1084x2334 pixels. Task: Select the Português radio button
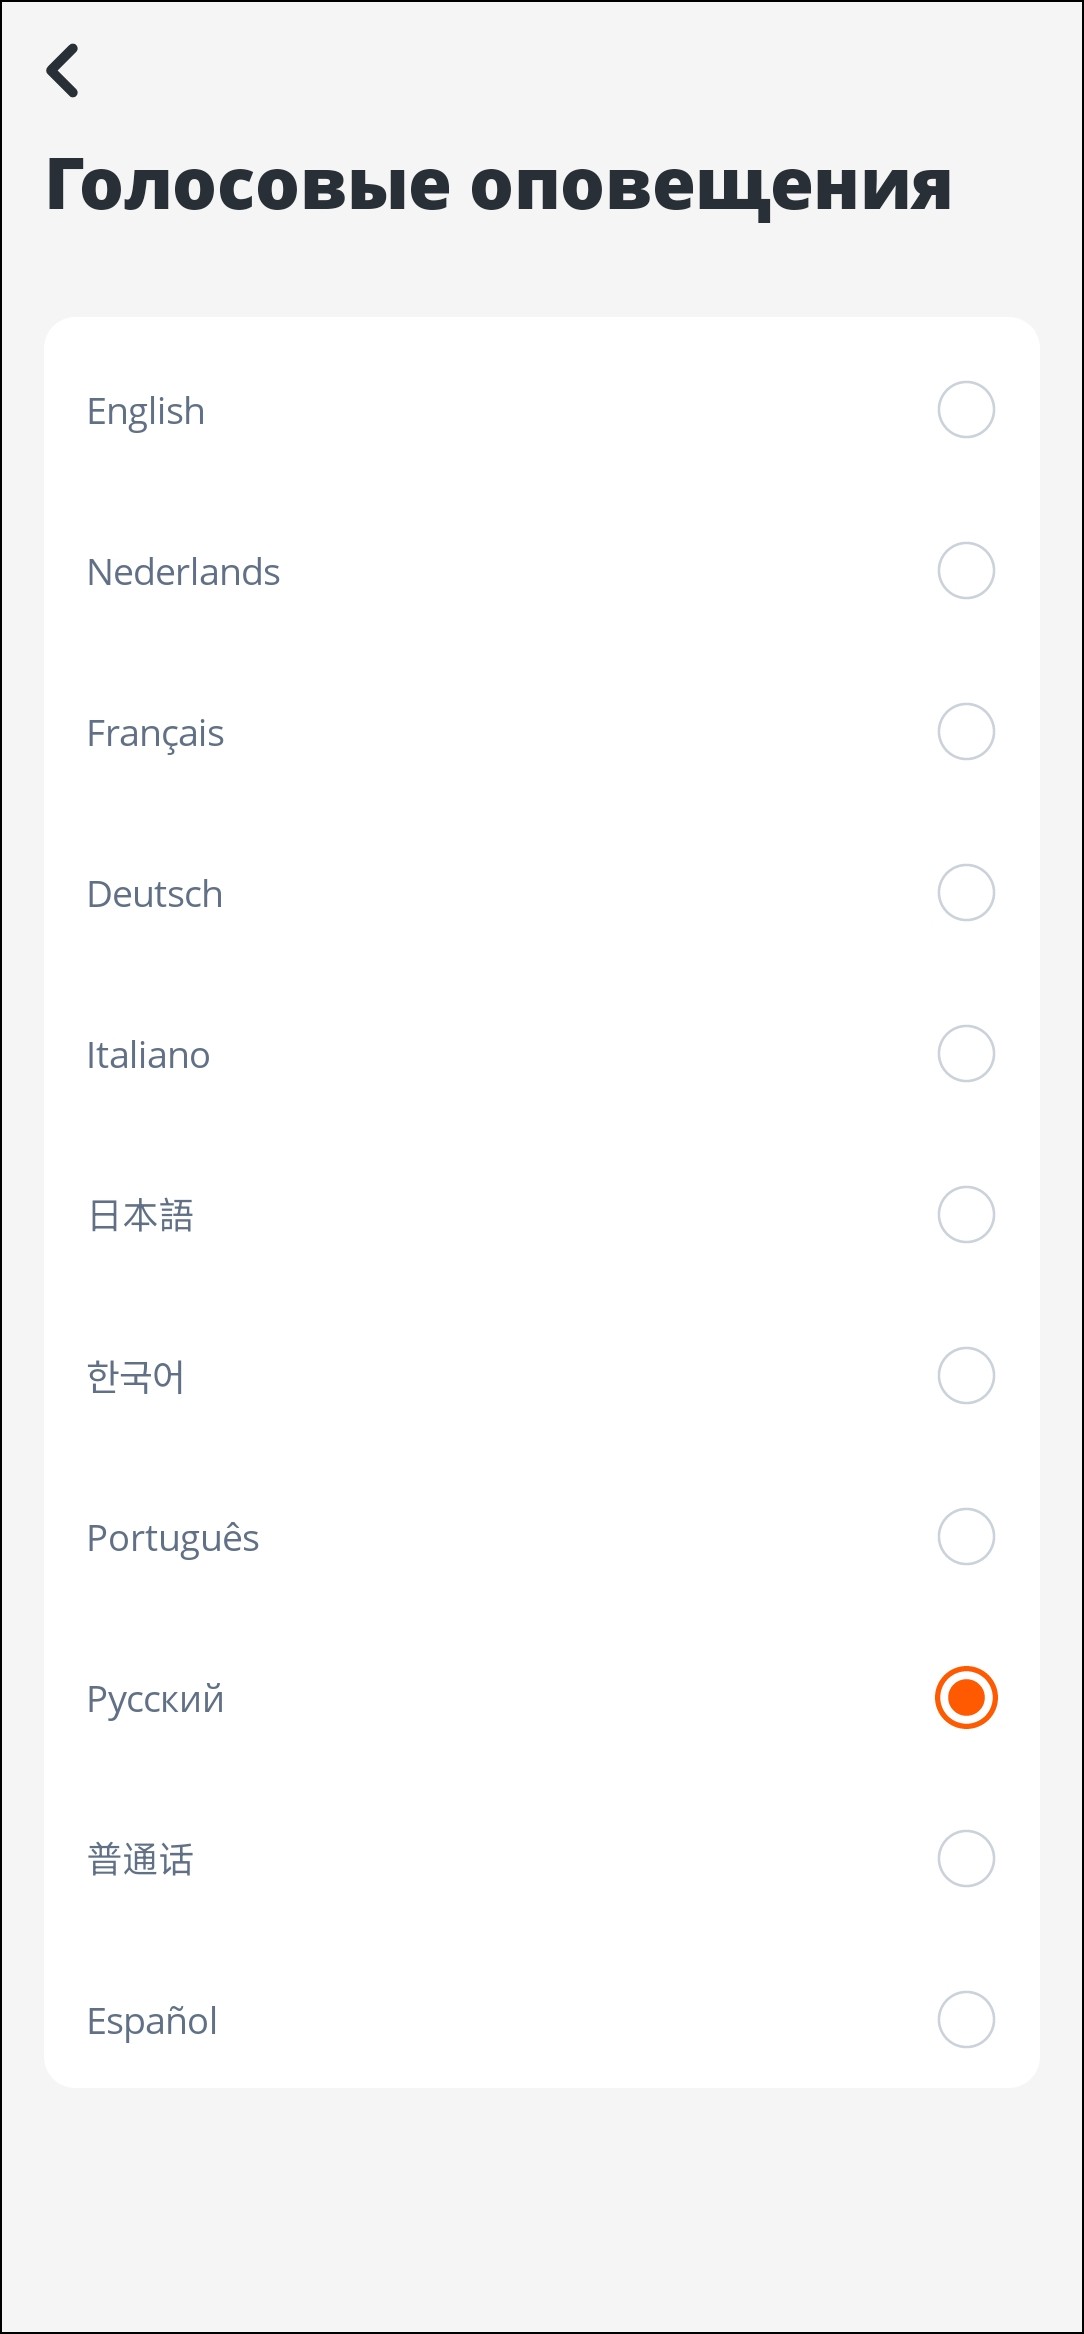(x=965, y=1537)
